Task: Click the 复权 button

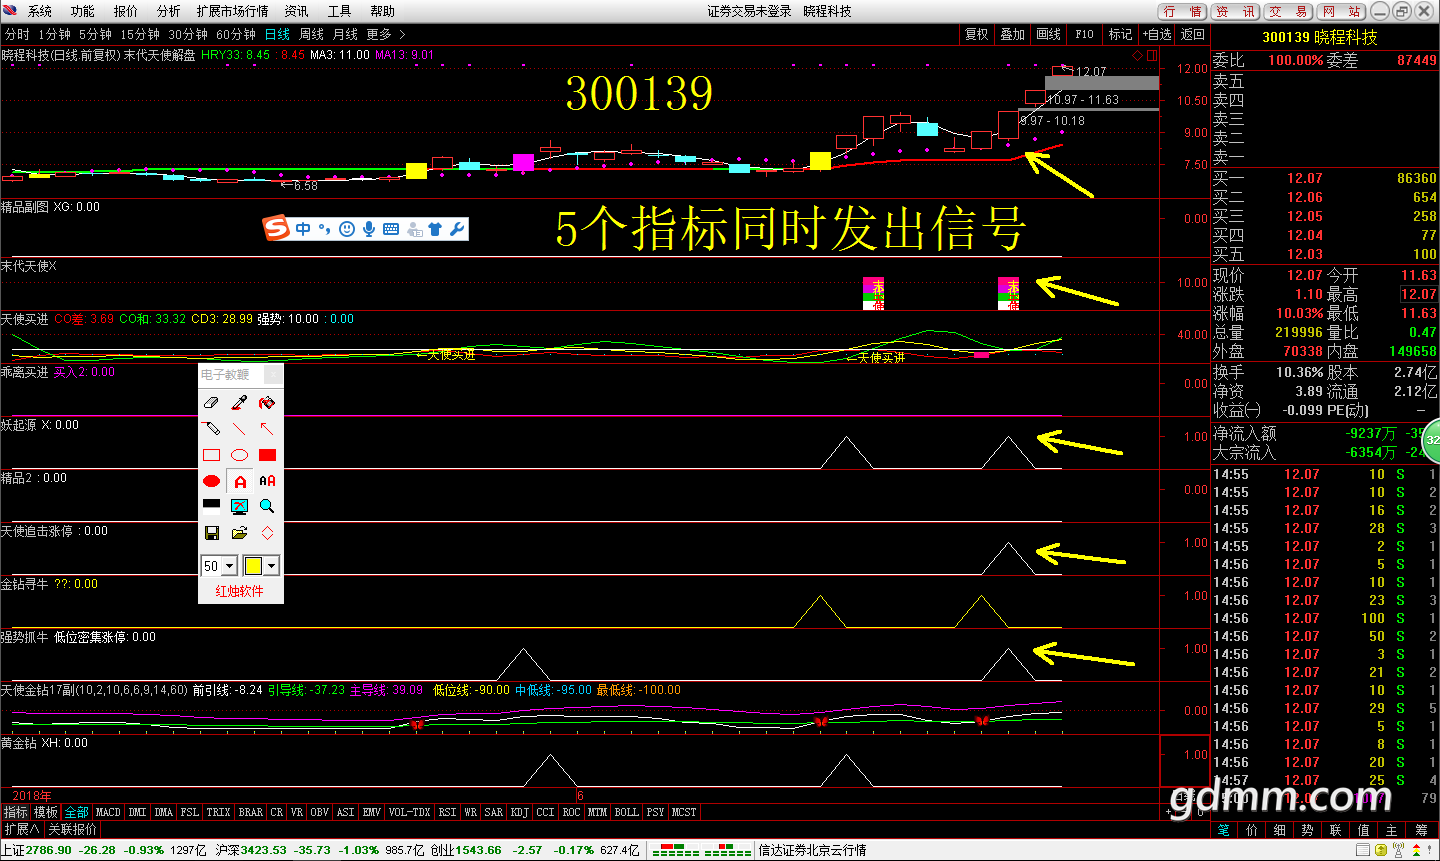Action: pos(977,34)
